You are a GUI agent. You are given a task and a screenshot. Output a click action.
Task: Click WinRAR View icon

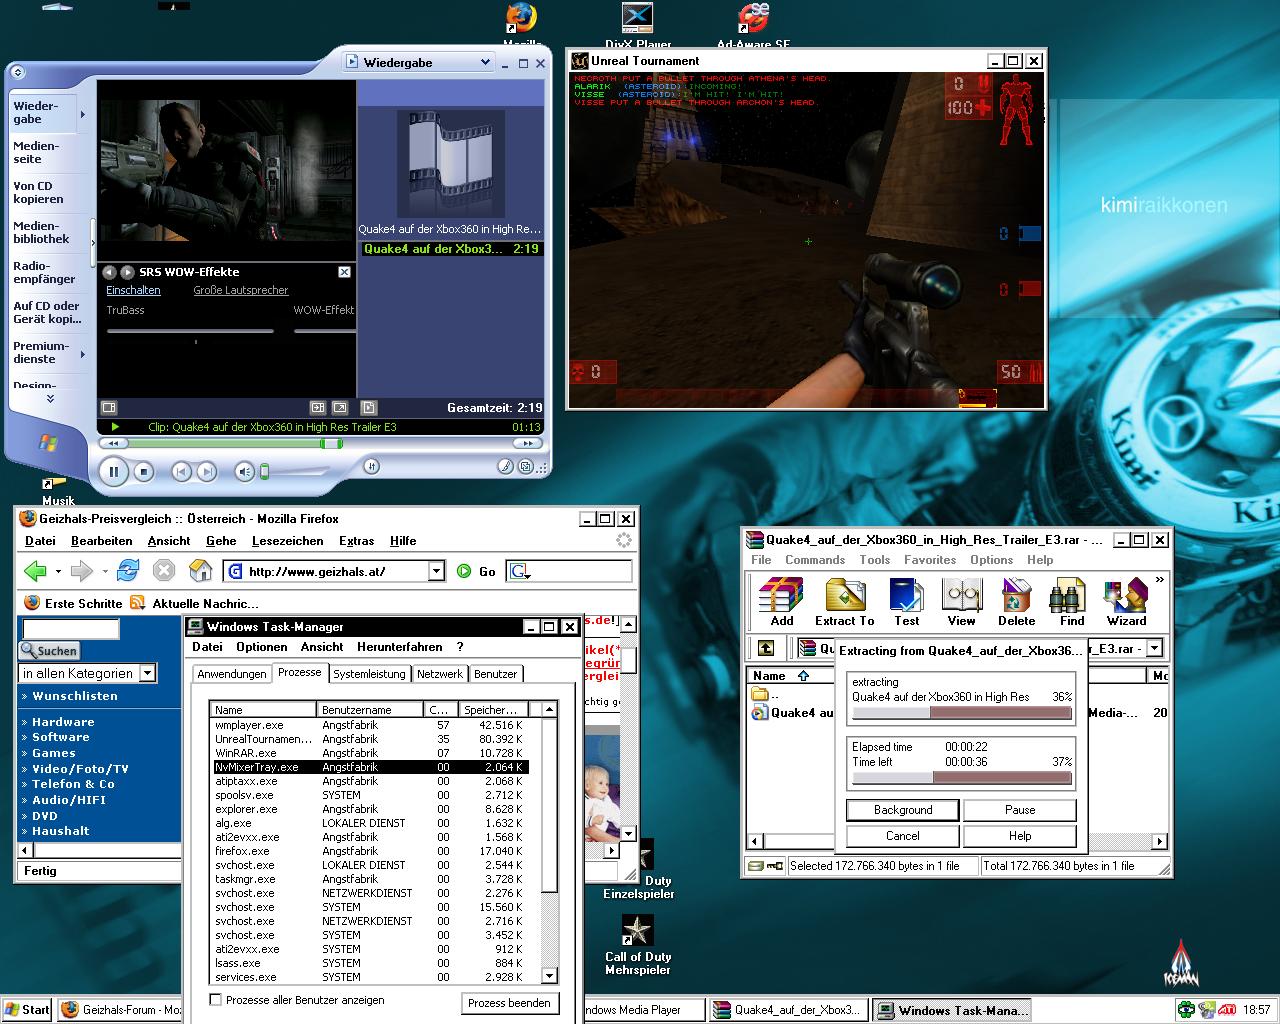(961, 603)
